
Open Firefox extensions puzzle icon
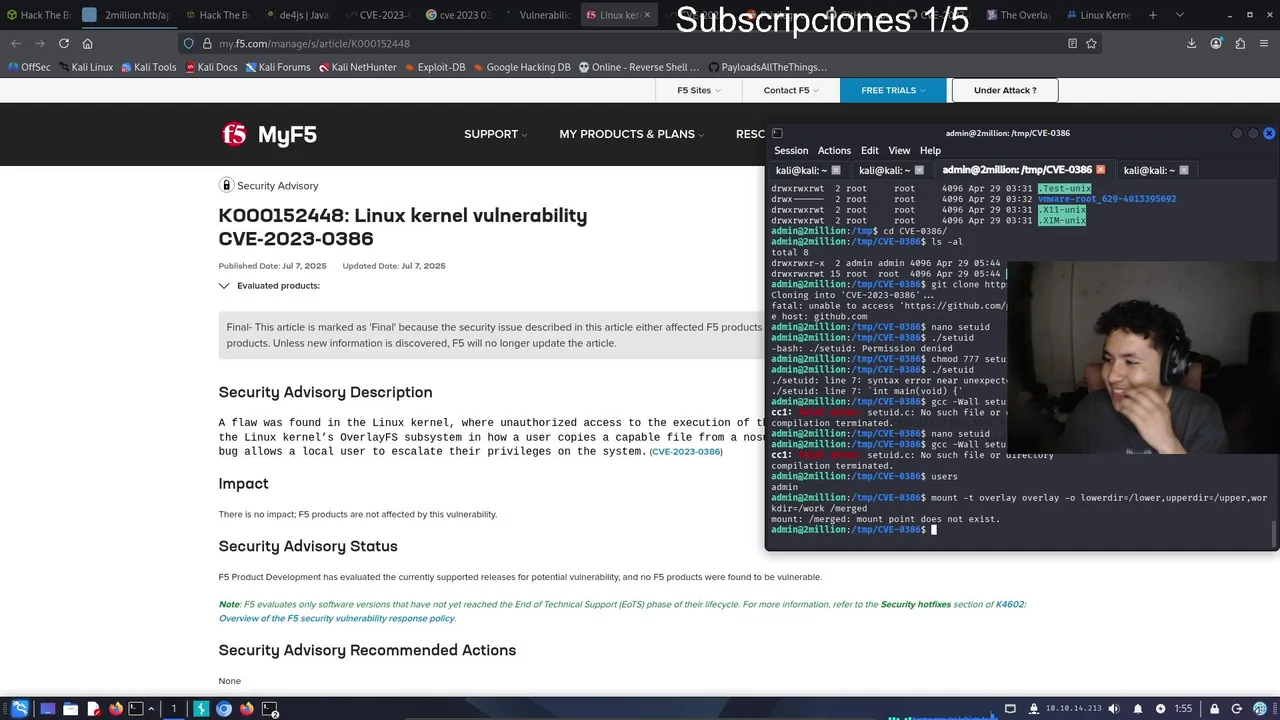[x=1240, y=43]
